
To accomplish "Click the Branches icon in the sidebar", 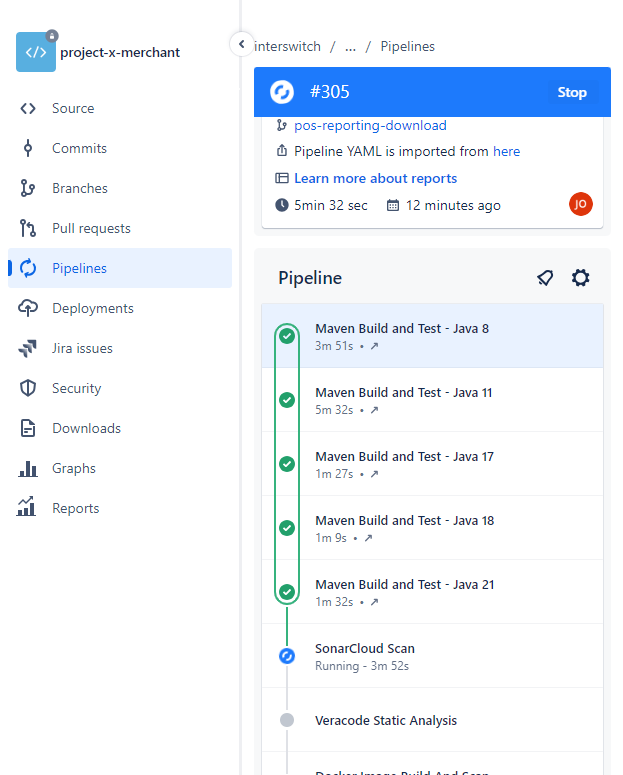I will pos(28,188).
